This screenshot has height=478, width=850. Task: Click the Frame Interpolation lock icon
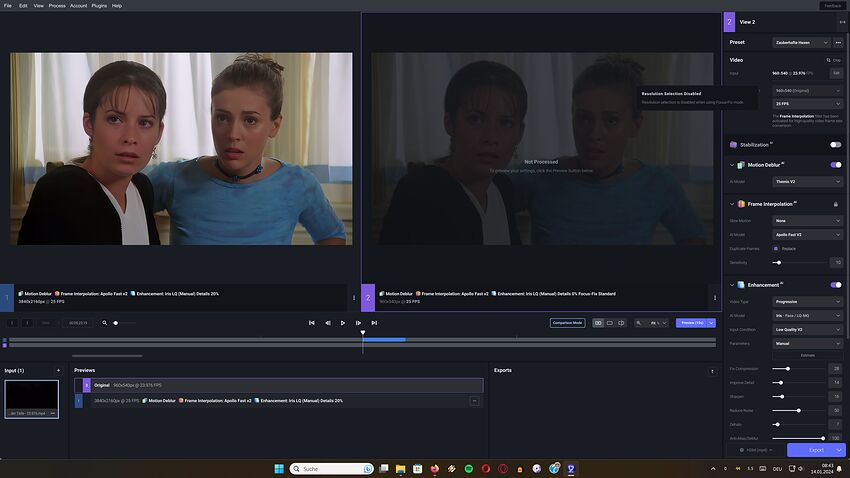(836, 204)
